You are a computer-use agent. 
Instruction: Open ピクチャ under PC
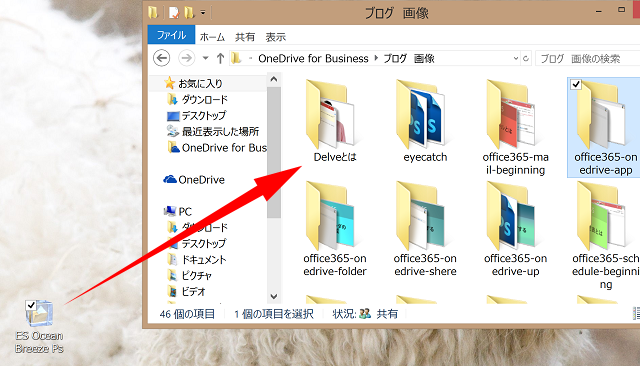click(190, 276)
